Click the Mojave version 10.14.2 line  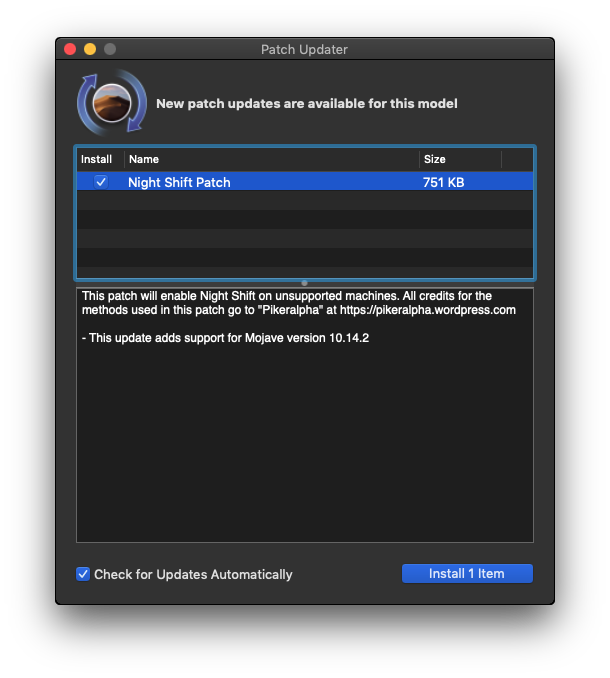coord(225,338)
